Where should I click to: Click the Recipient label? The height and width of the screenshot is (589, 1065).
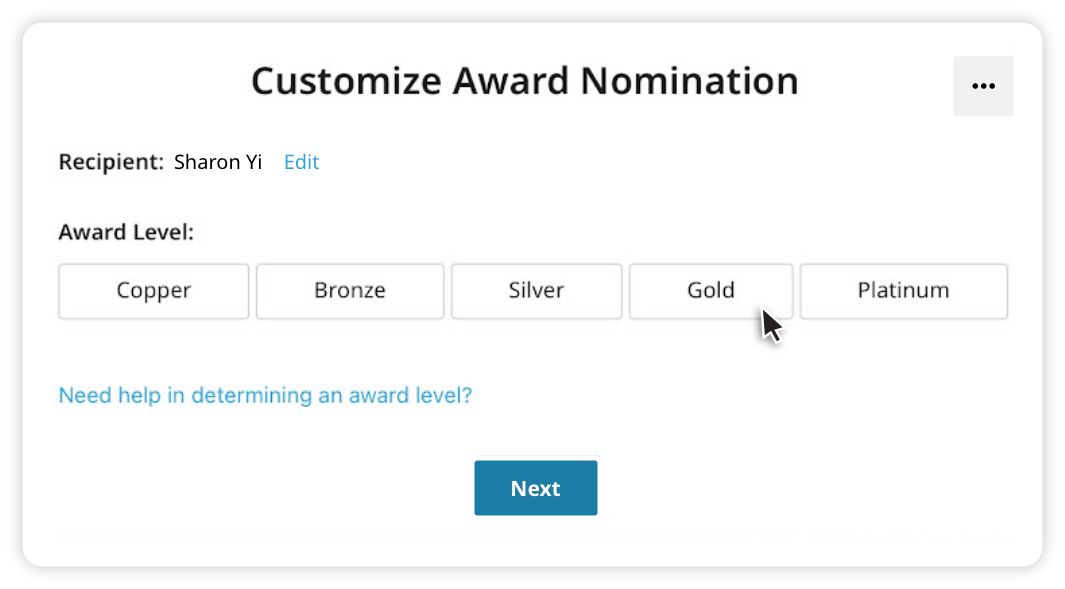[110, 162]
